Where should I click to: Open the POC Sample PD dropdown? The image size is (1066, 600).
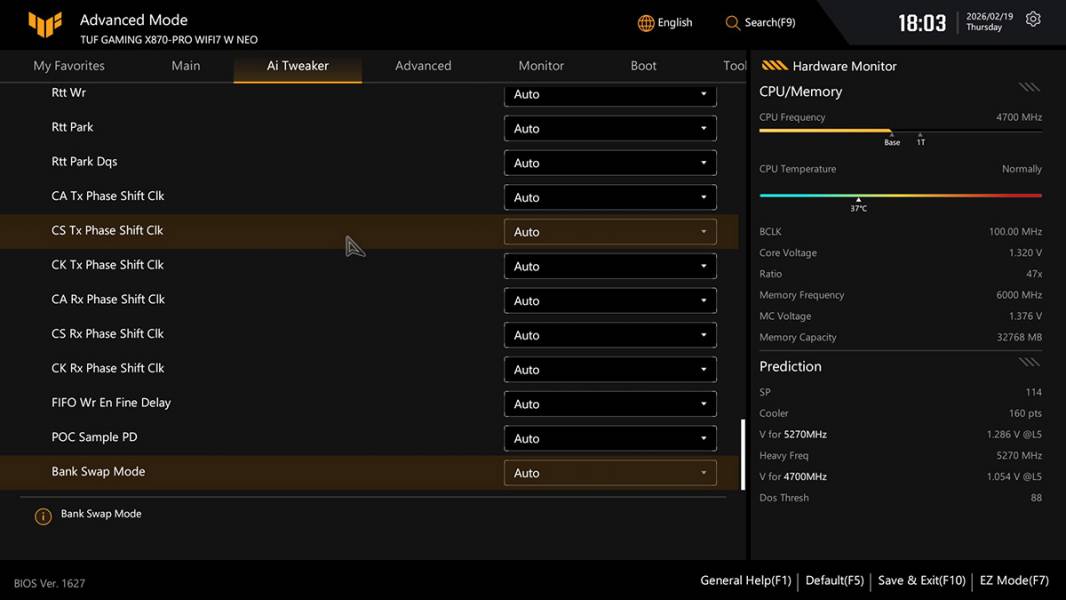pos(610,438)
